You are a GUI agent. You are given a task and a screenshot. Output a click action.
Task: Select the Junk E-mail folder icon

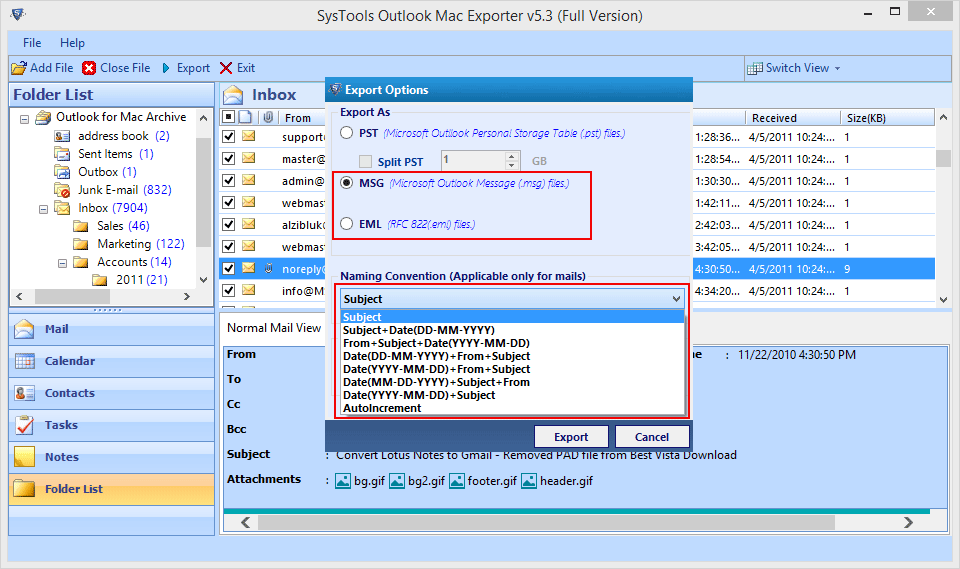[62, 190]
